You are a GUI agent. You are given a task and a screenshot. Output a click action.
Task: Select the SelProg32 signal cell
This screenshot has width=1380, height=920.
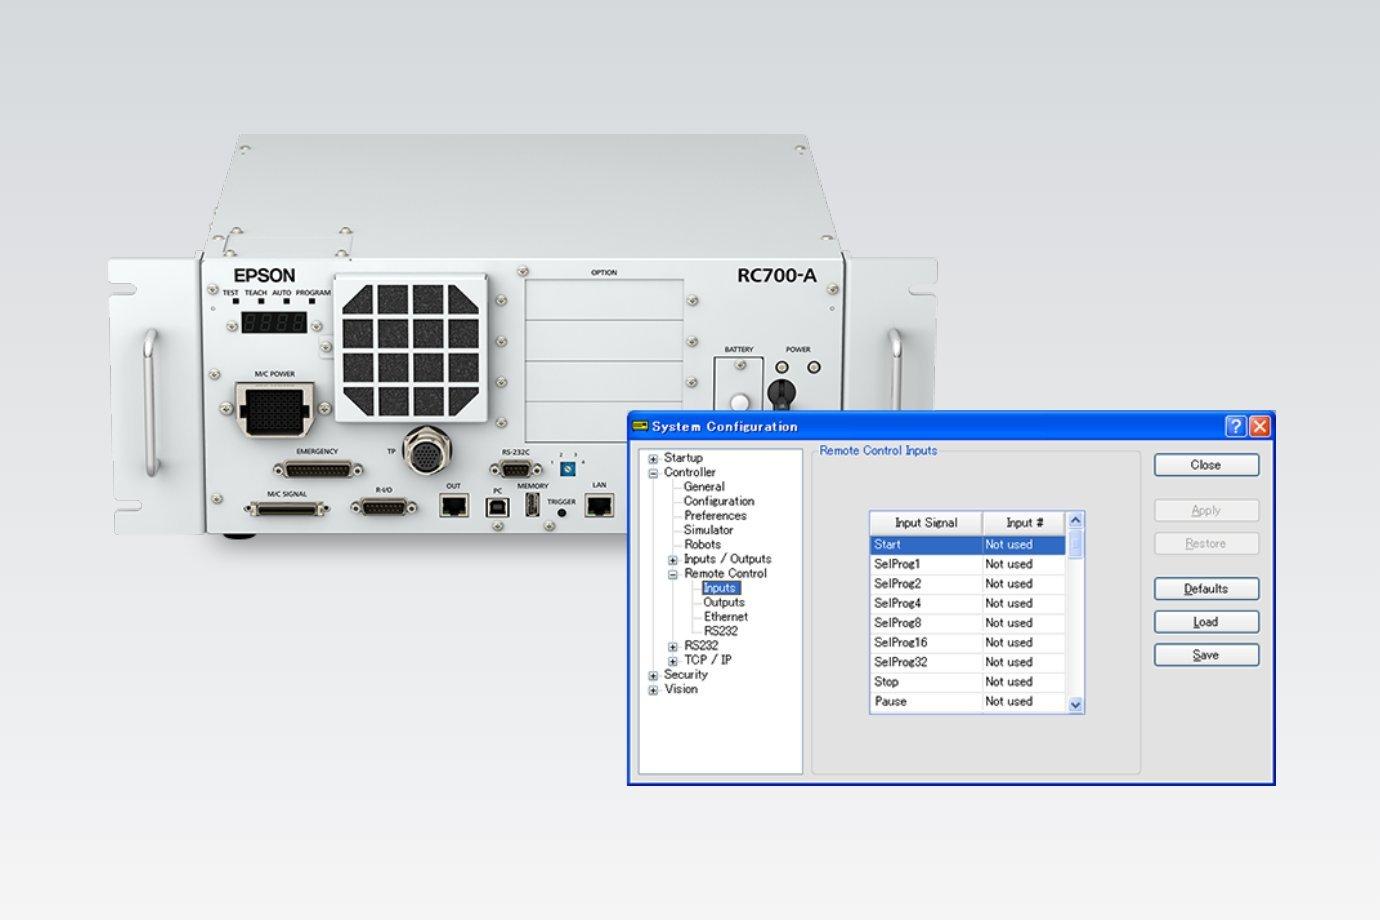tap(926, 662)
